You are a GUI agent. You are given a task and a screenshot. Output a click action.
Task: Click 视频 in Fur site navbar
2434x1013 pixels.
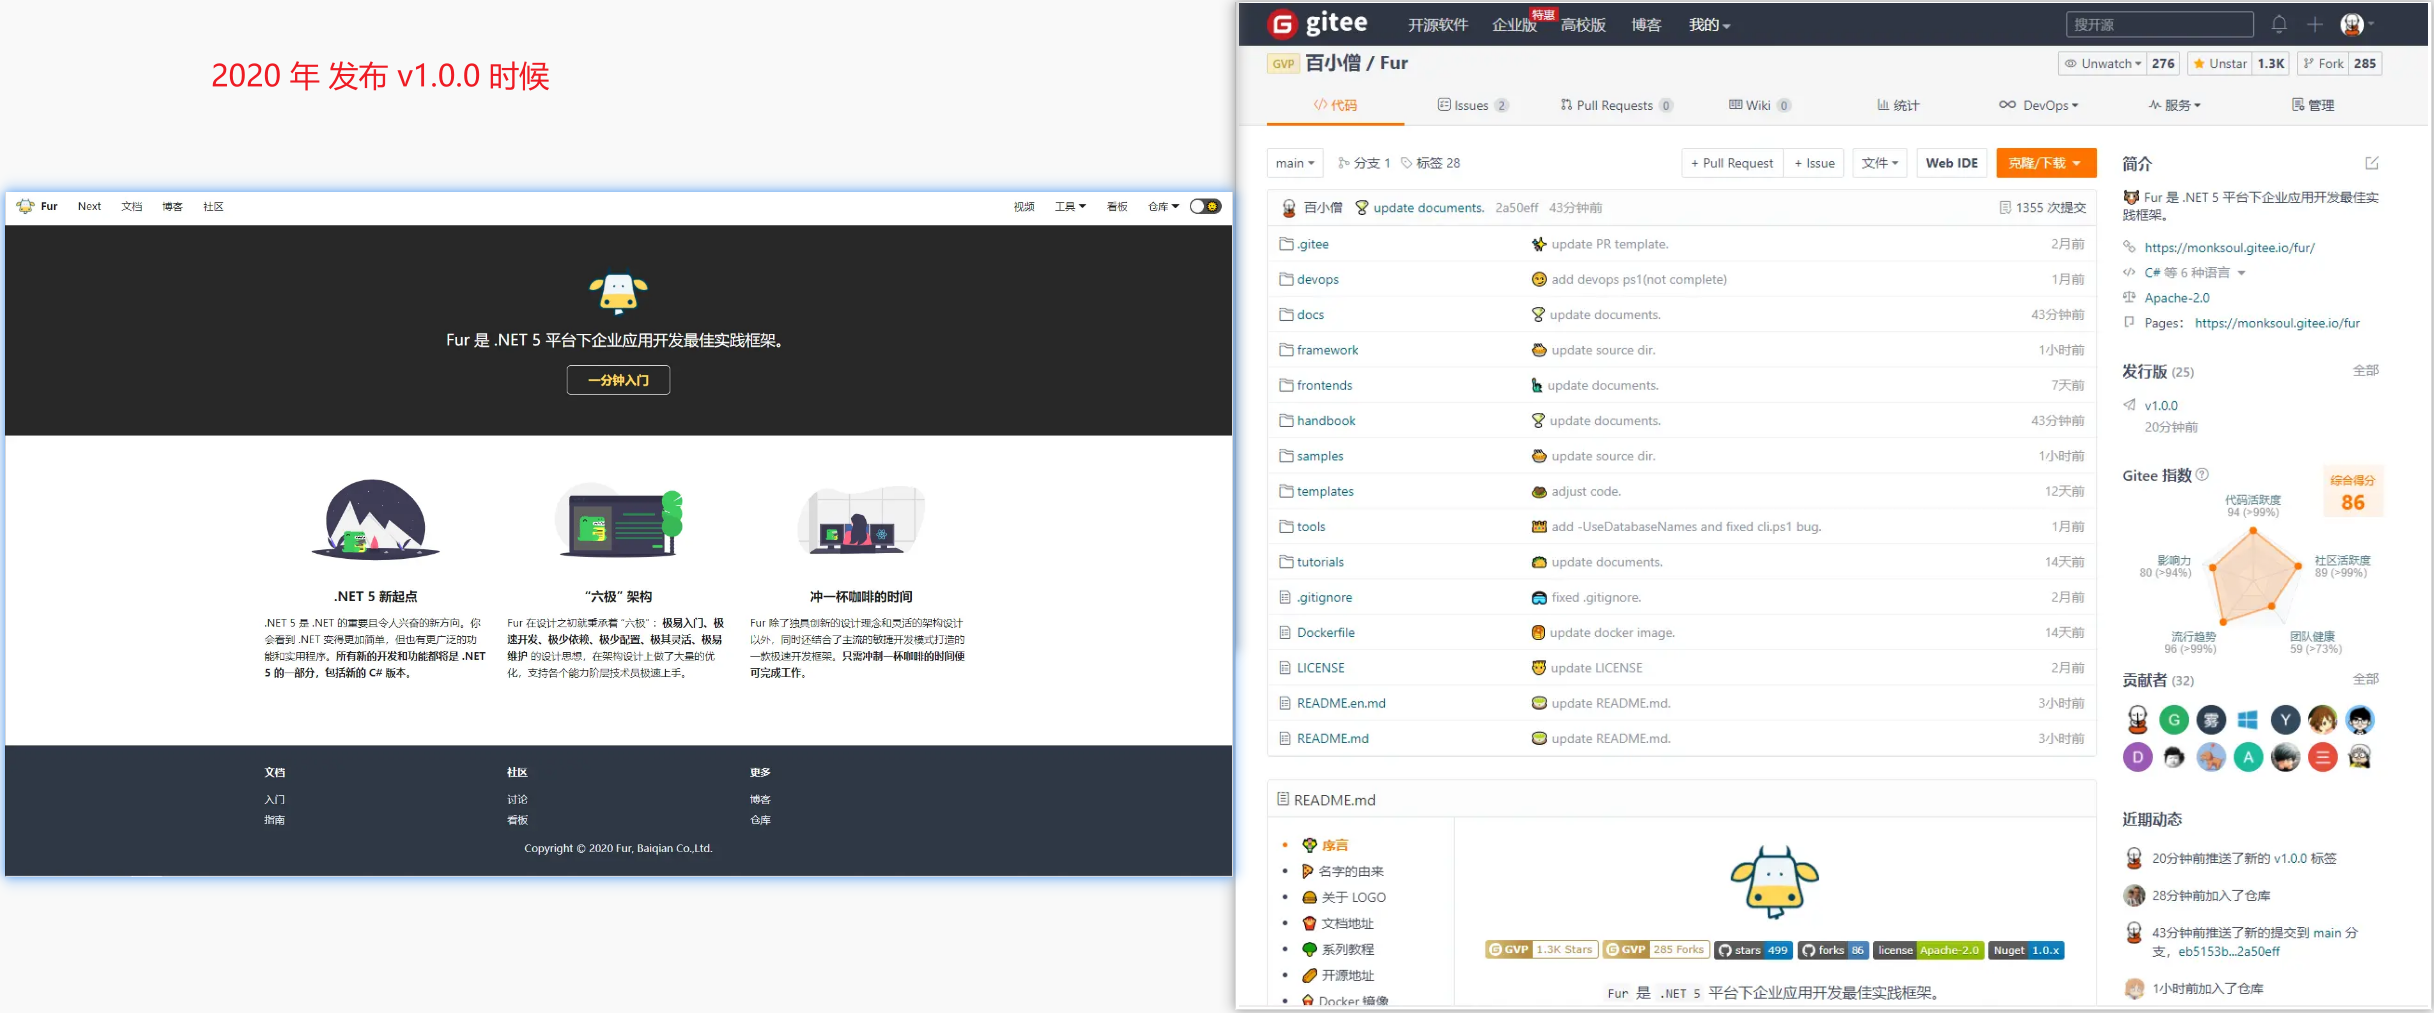1024,207
